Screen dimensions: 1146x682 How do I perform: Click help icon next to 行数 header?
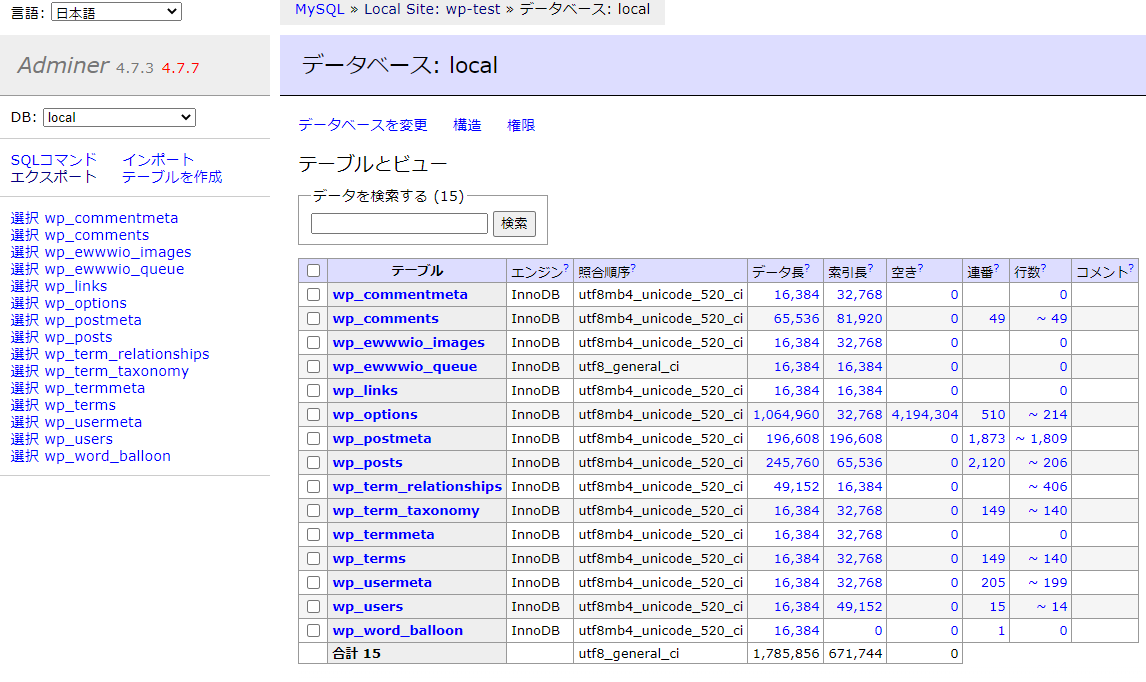[1044, 268]
